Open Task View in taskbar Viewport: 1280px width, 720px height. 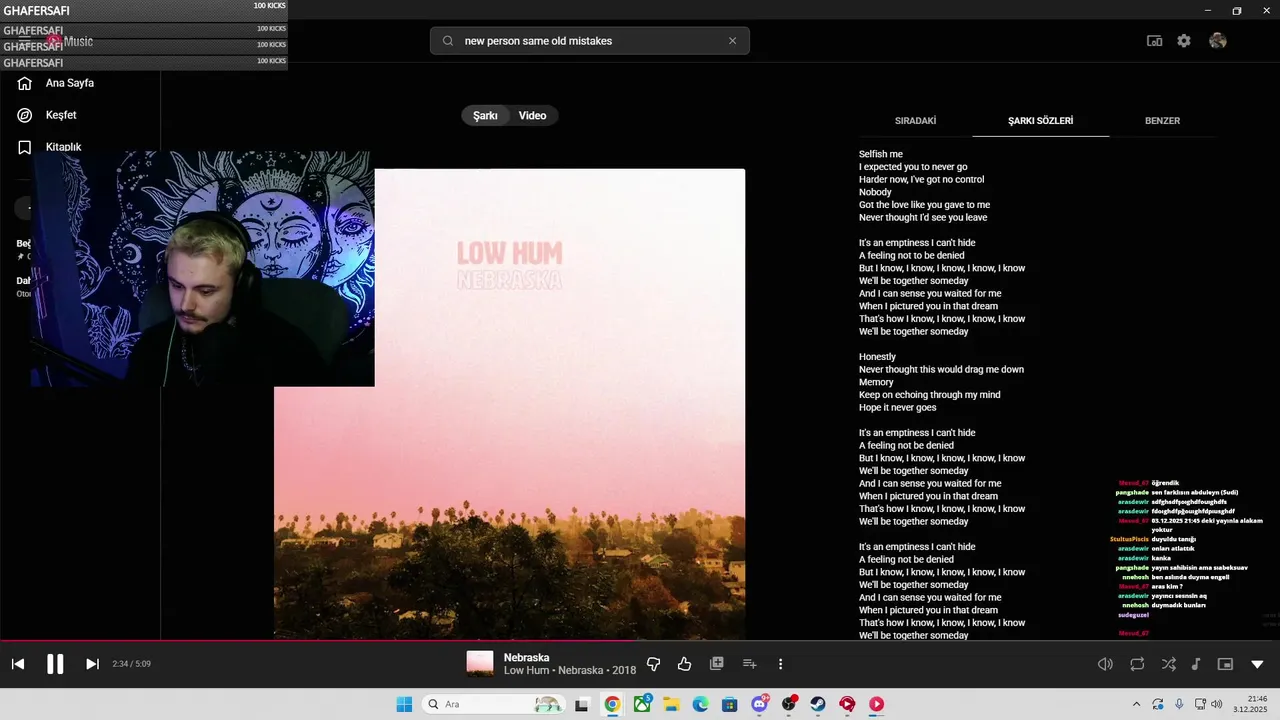[x=582, y=704]
